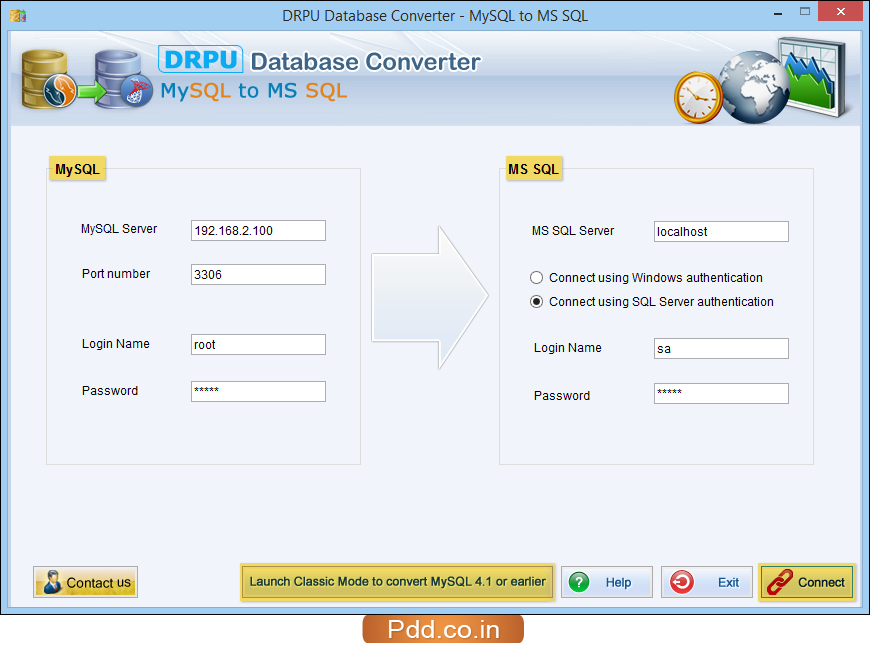Focus the MS SQL Server field
This screenshot has width=870, height=650.
[721, 231]
